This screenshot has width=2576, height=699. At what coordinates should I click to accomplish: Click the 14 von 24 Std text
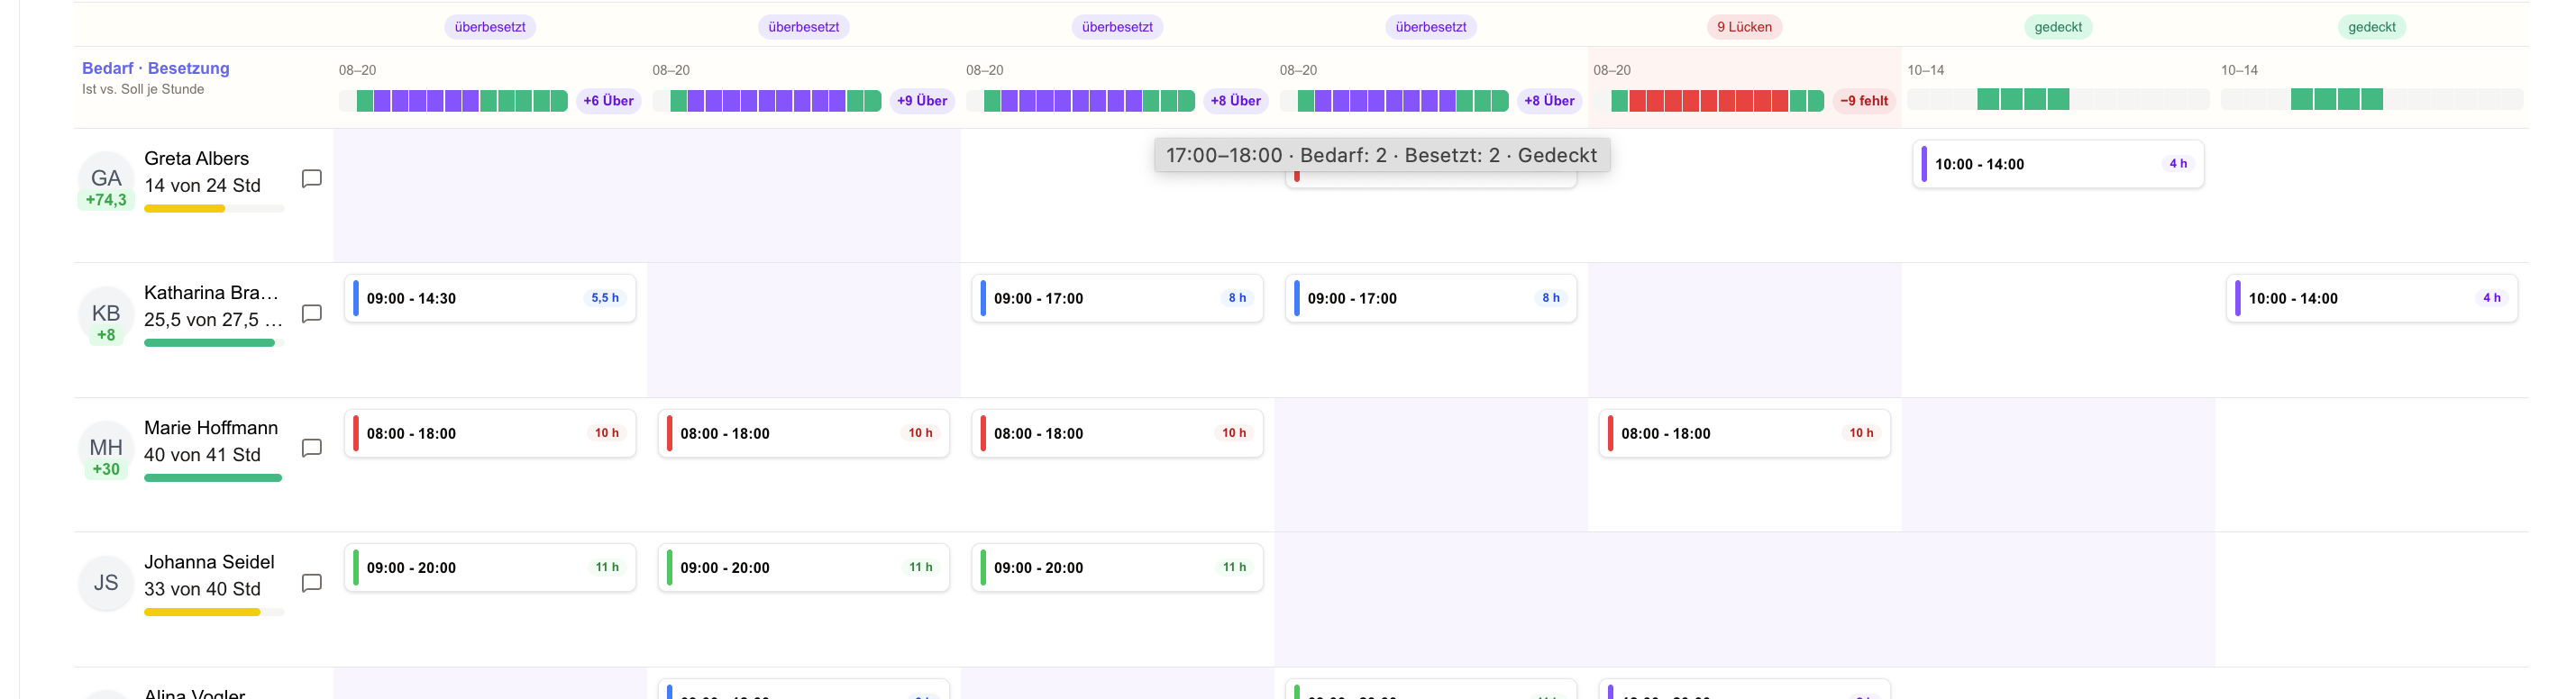point(202,185)
